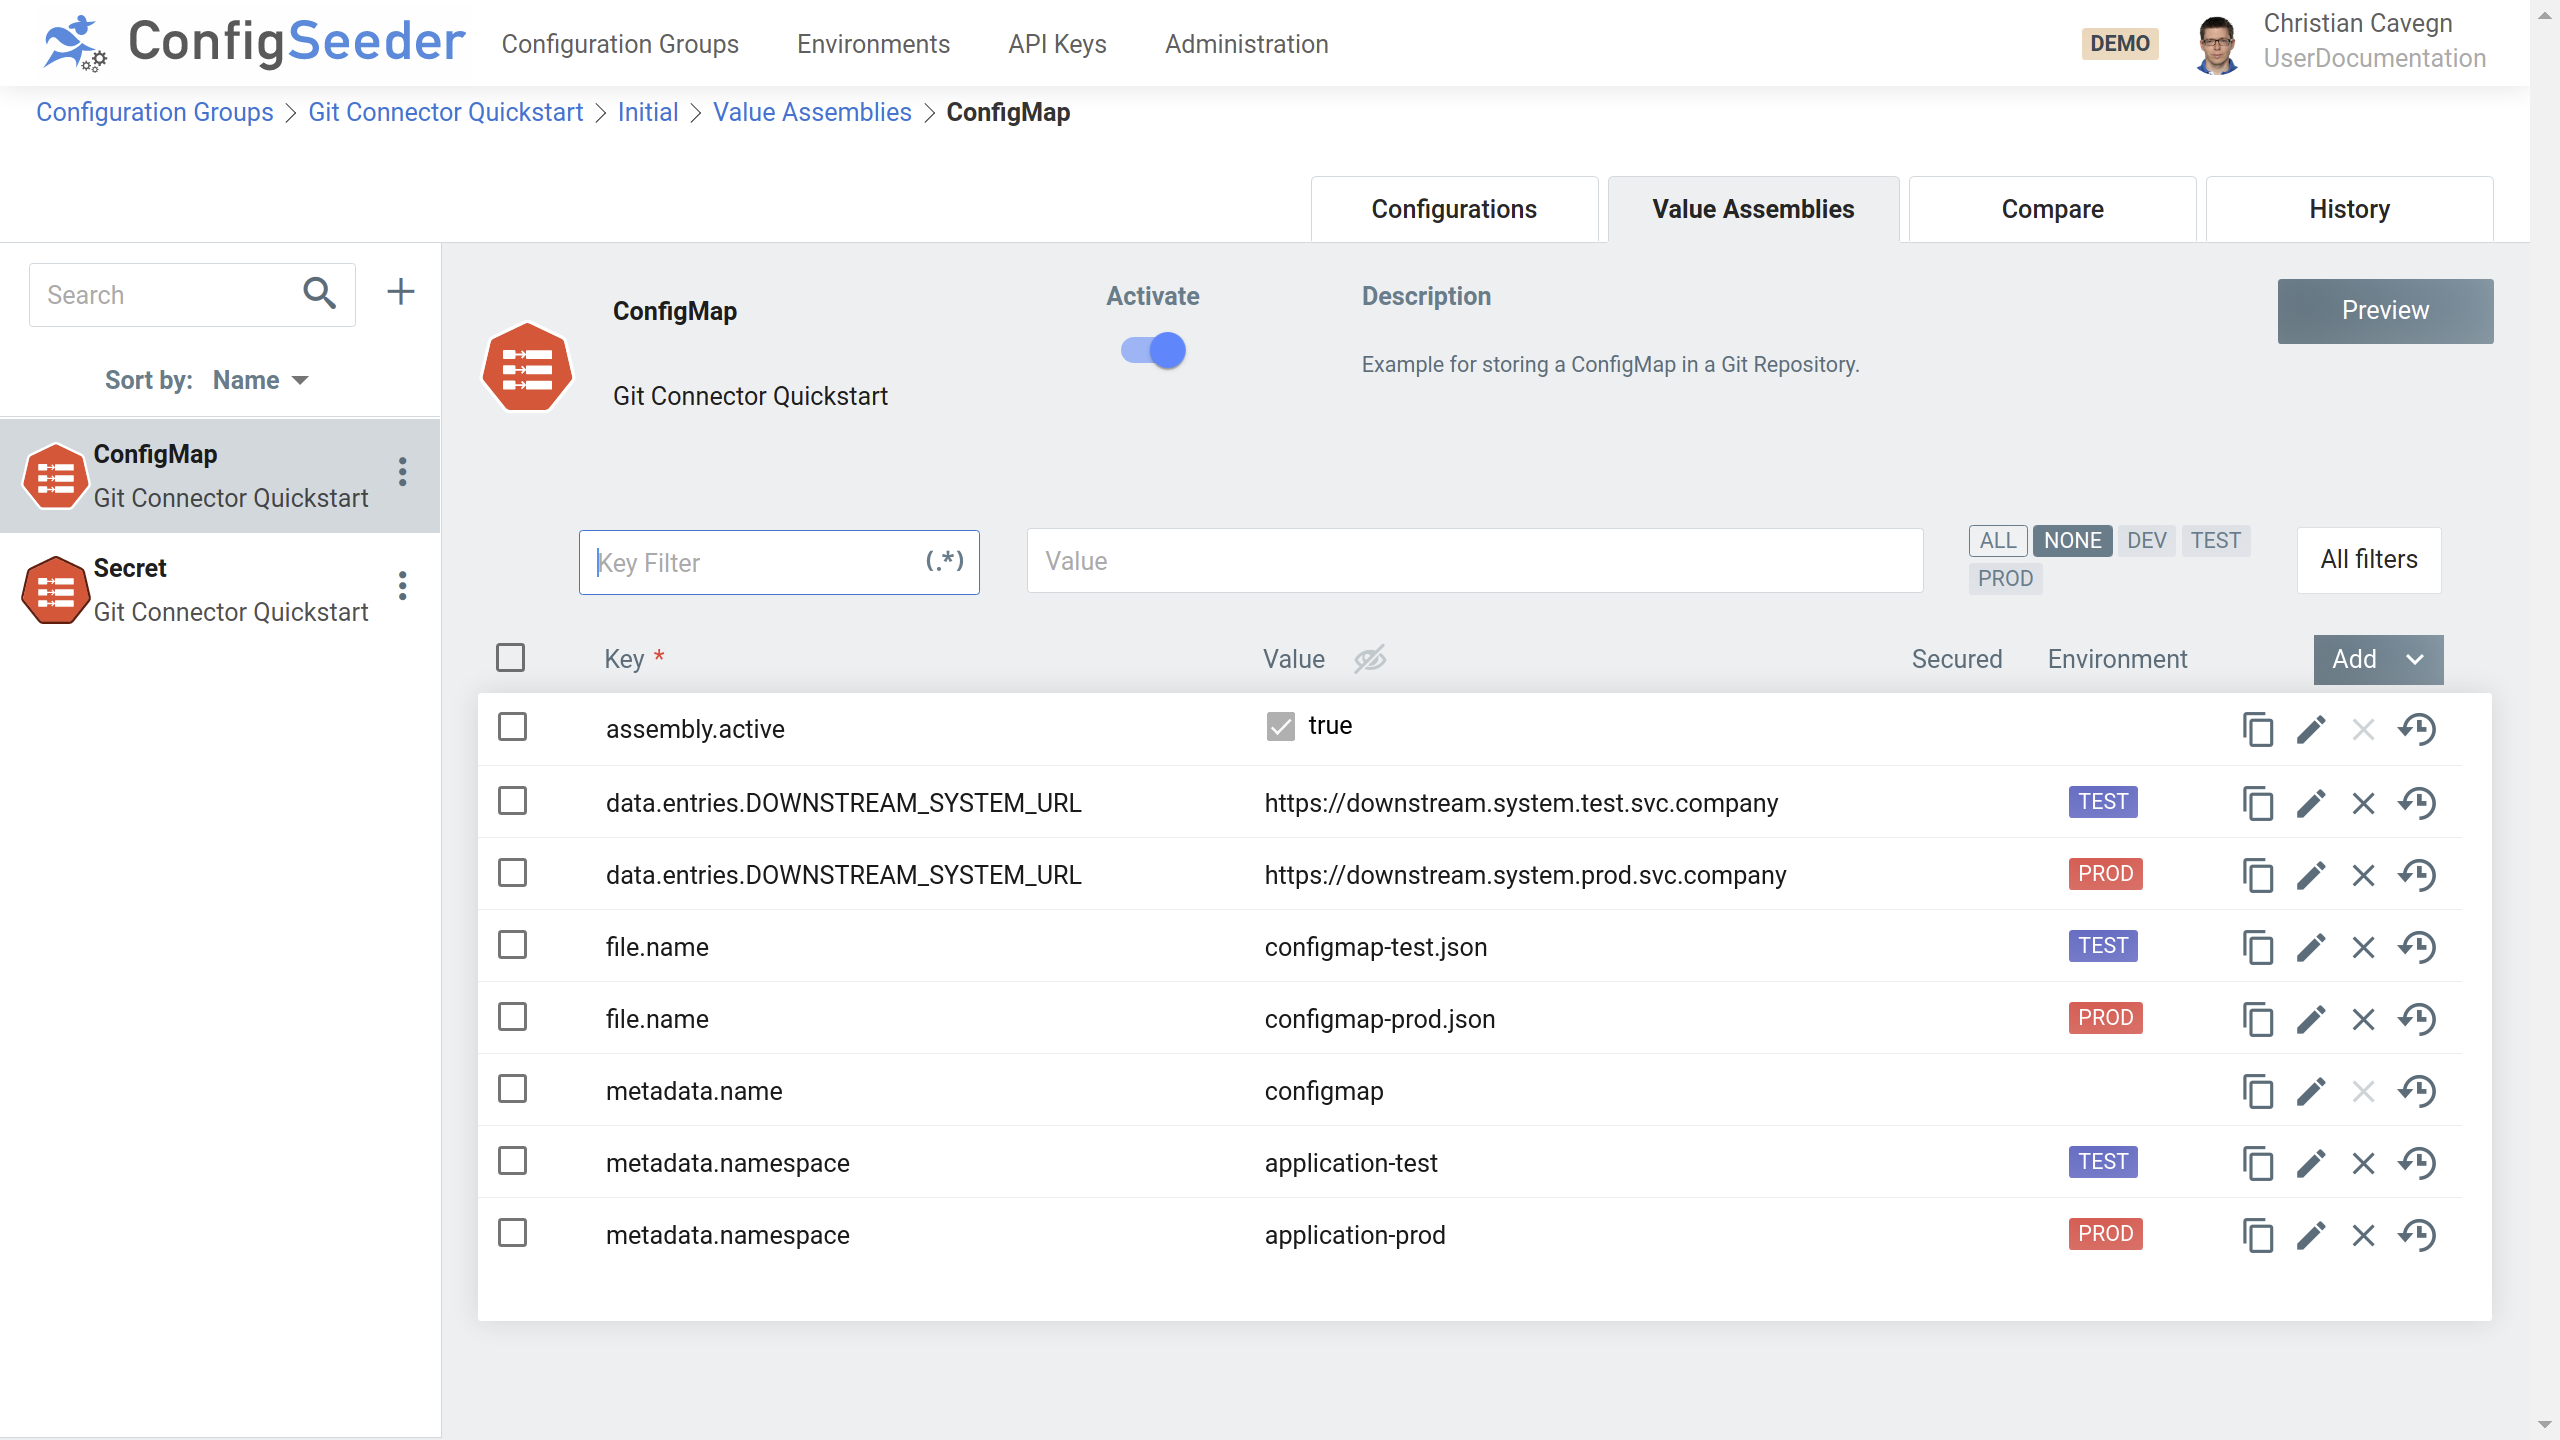Open the Administration menu
Image resolution: width=2560 pixels, height=1440 pixels.
click(x=1245, y=44)
